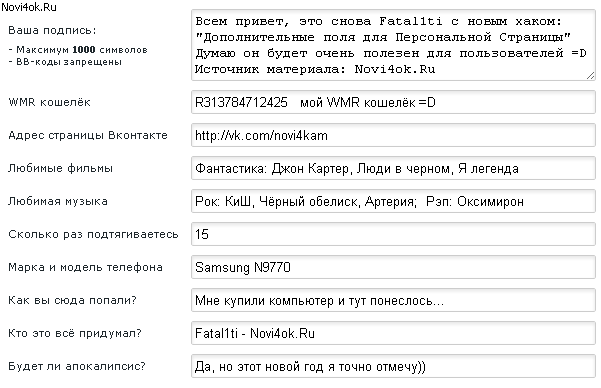Click the Как вы сюда попали? label

[72, 300]
